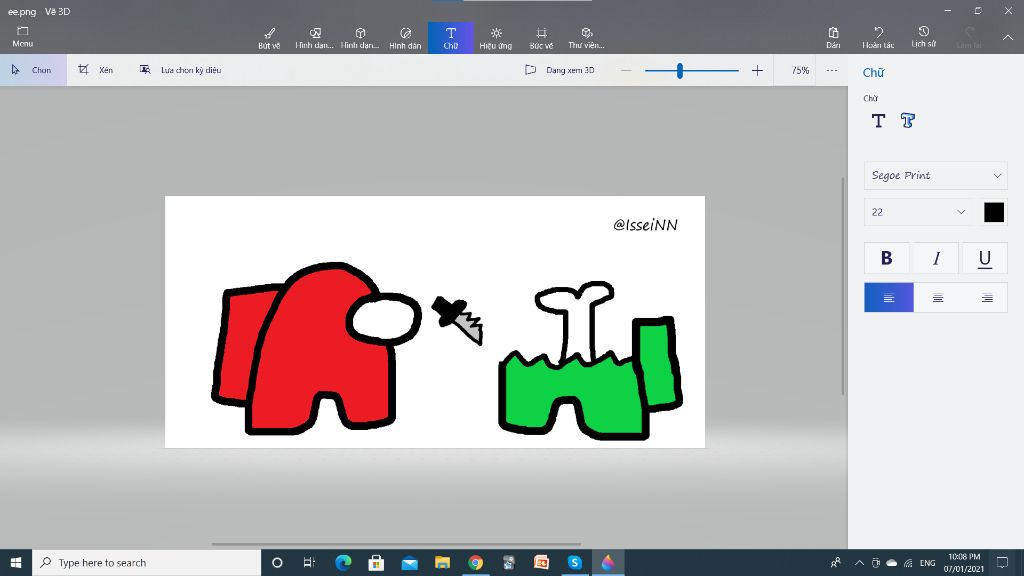Open Skype from taskbar
The width and height of the screenshot is (1024, 576).
[575, 562]
